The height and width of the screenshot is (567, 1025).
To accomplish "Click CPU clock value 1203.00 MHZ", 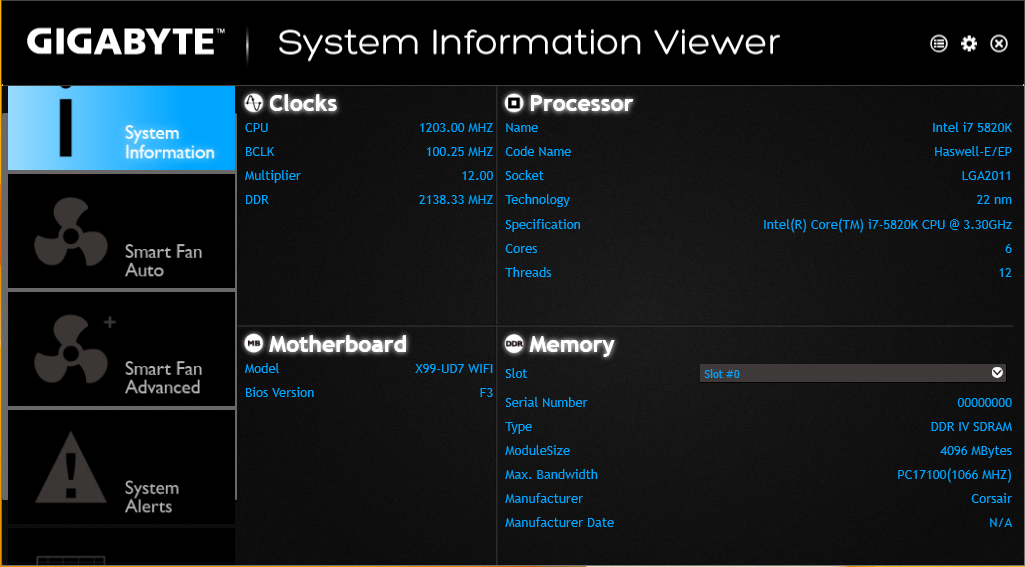I will [456, 128].
